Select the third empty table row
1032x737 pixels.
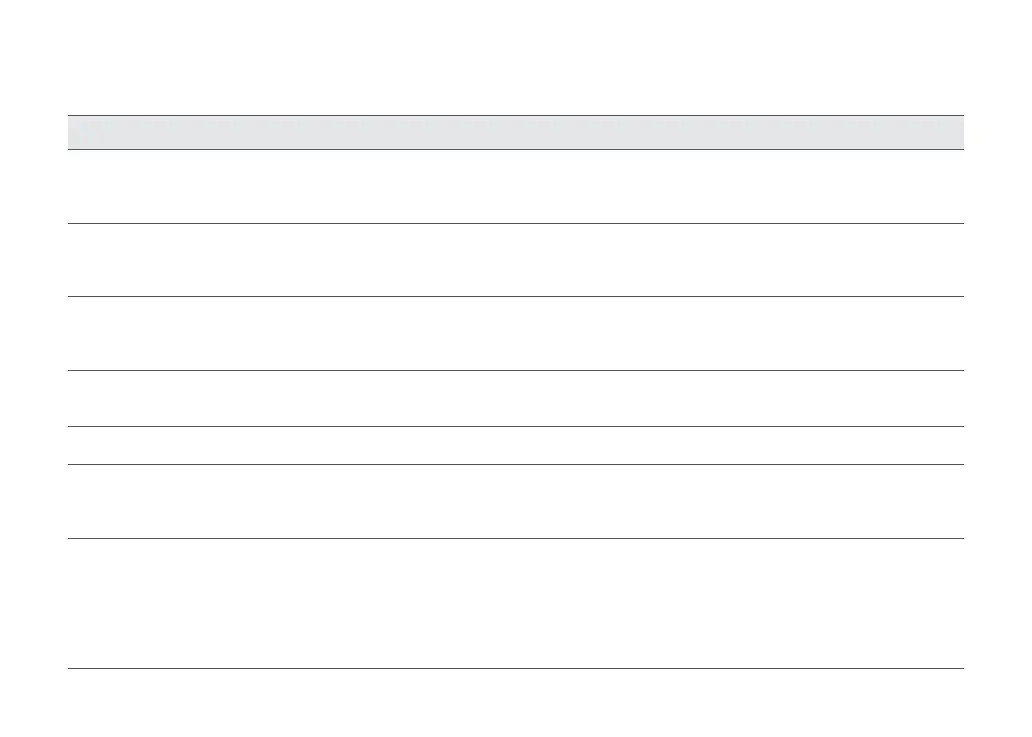pyautogui.click(x=516, y=334)
